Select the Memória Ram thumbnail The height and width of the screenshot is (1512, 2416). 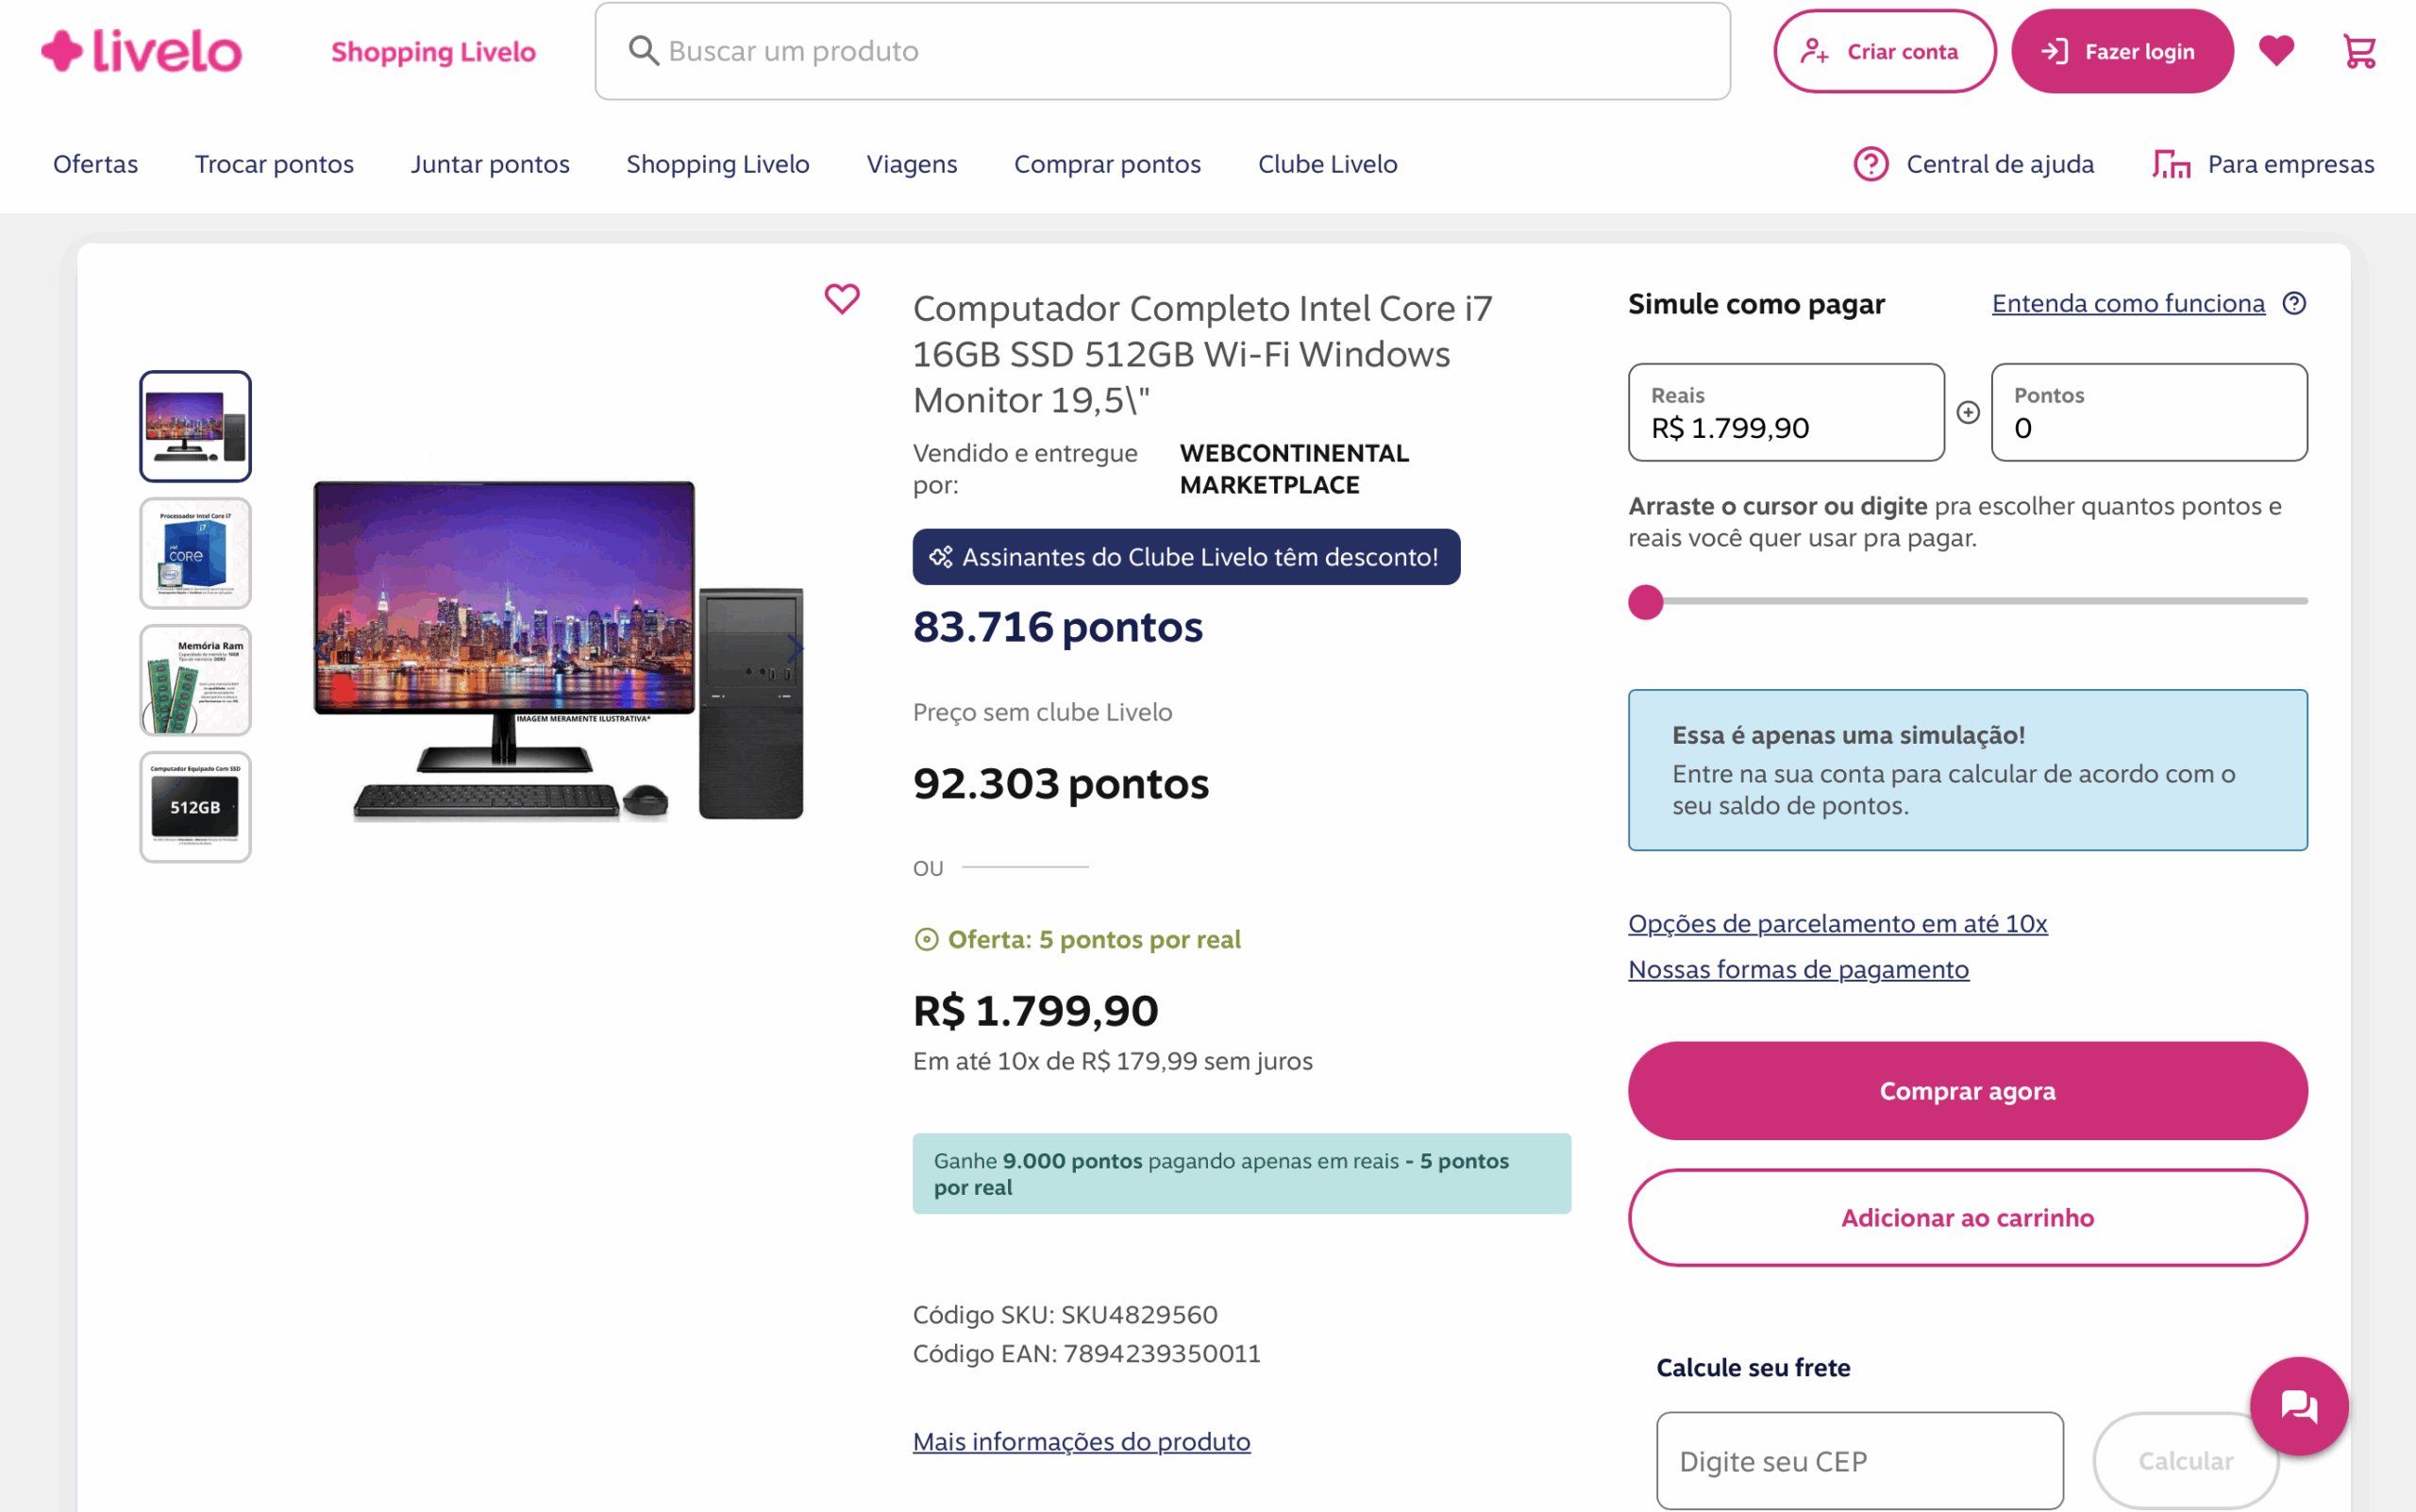click(195, 680)
